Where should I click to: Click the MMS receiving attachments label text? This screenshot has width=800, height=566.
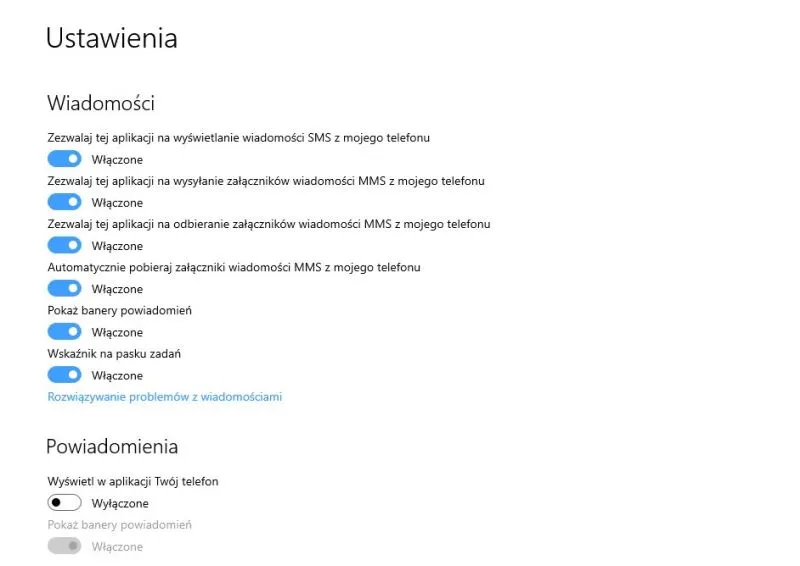269,224
